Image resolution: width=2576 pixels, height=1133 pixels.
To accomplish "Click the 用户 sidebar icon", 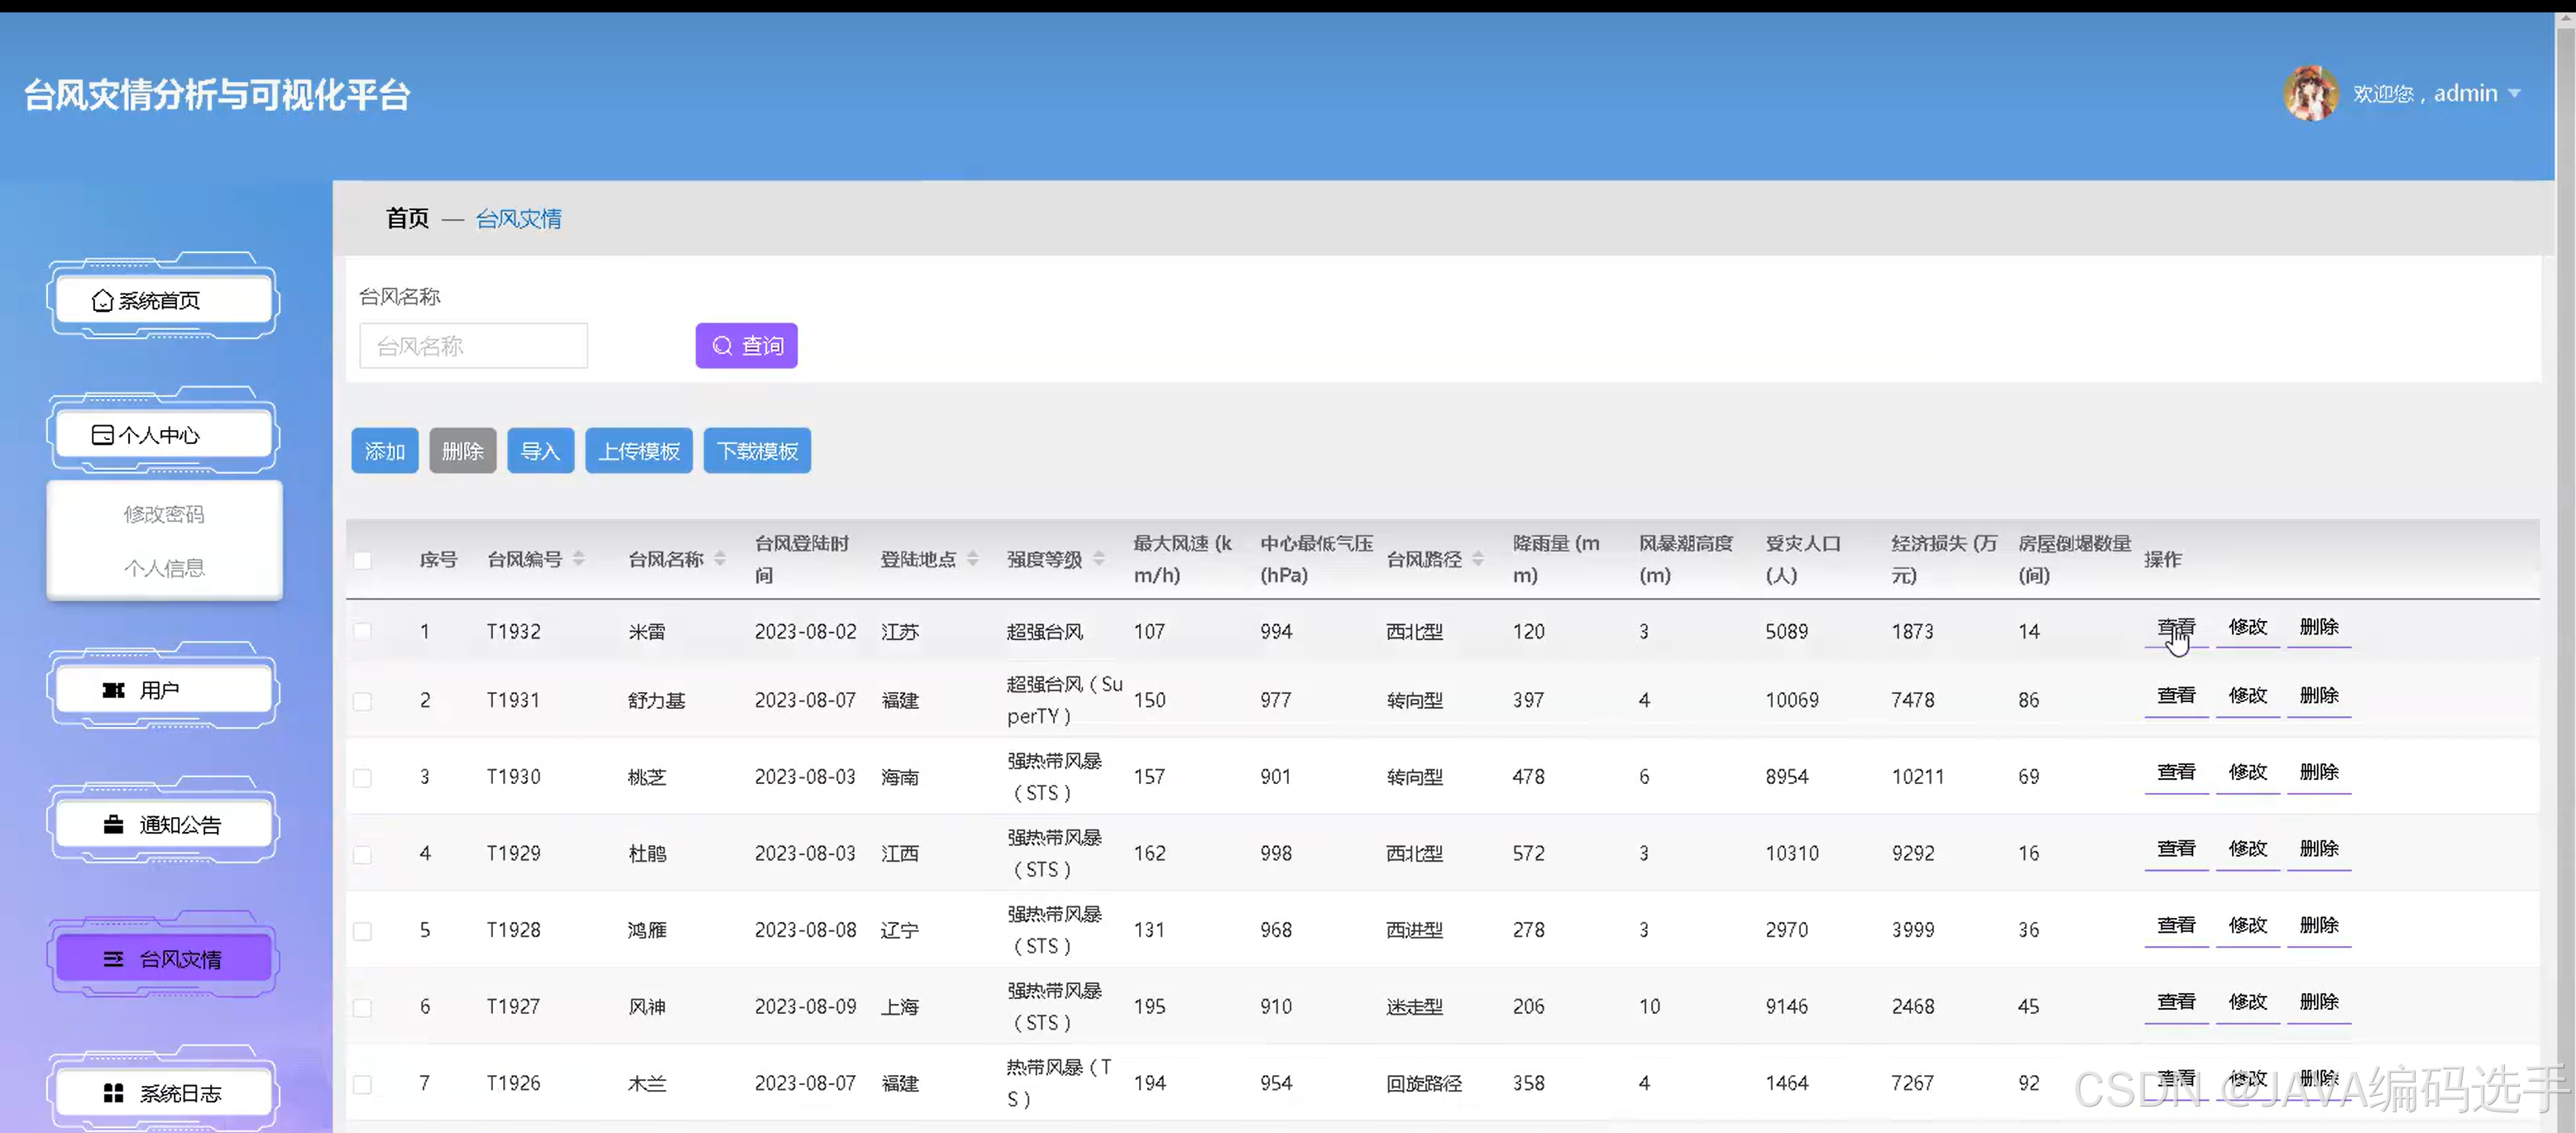I will tap(114, 690).
